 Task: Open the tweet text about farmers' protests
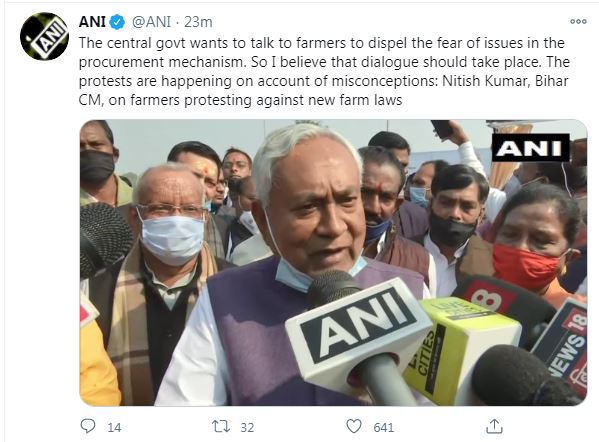pos(324,71)
